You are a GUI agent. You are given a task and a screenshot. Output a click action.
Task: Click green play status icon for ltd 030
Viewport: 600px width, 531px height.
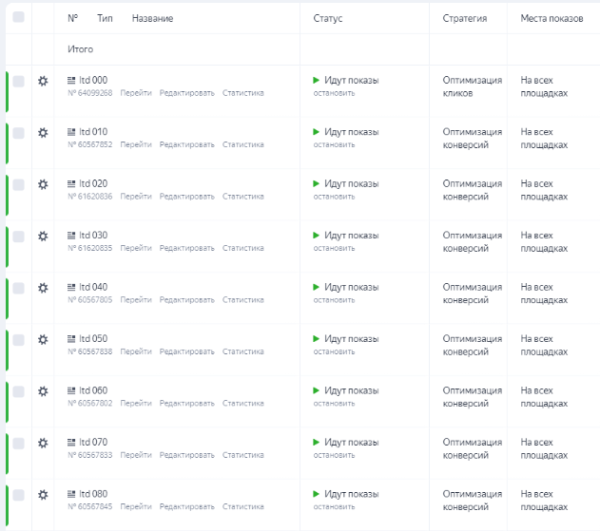coord(317,235)
